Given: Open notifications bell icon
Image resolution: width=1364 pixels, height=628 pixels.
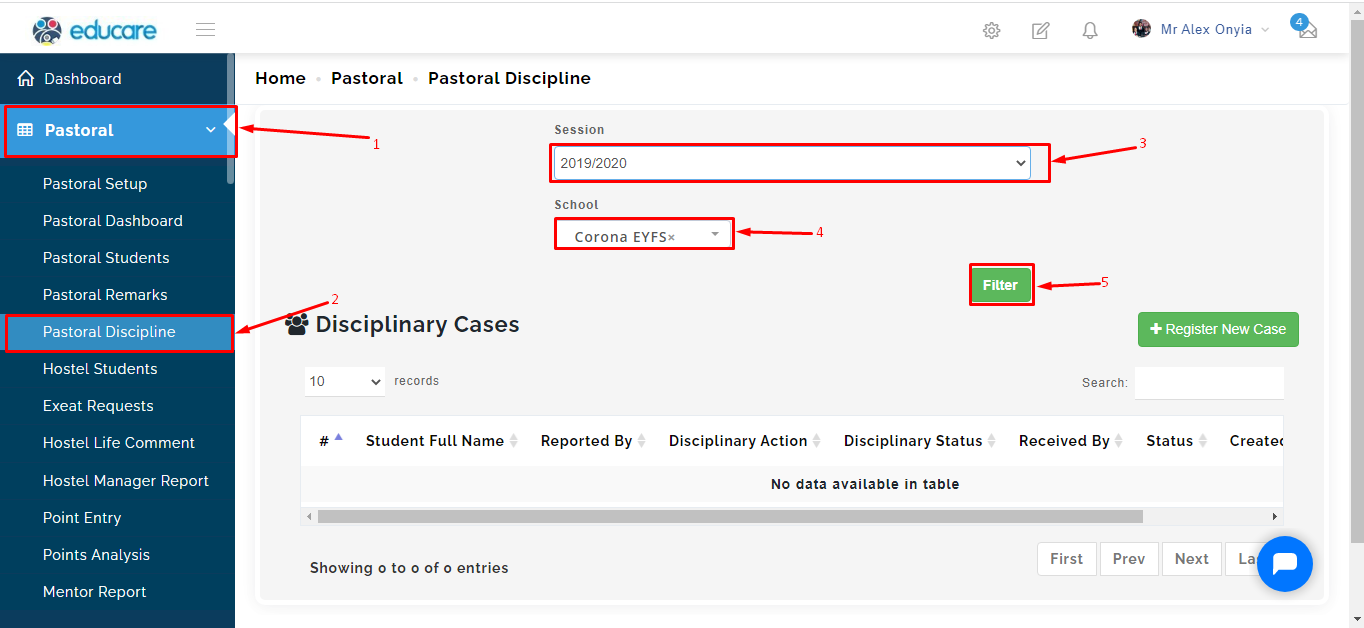Looking at the screenshot, I should coord(1090,30).
